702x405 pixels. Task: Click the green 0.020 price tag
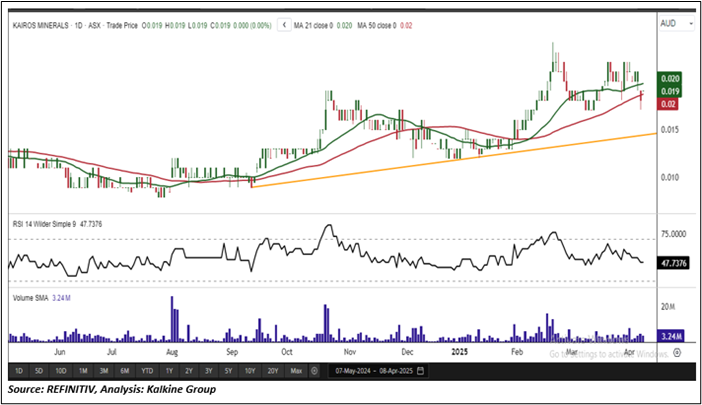[x=669, y=79]
